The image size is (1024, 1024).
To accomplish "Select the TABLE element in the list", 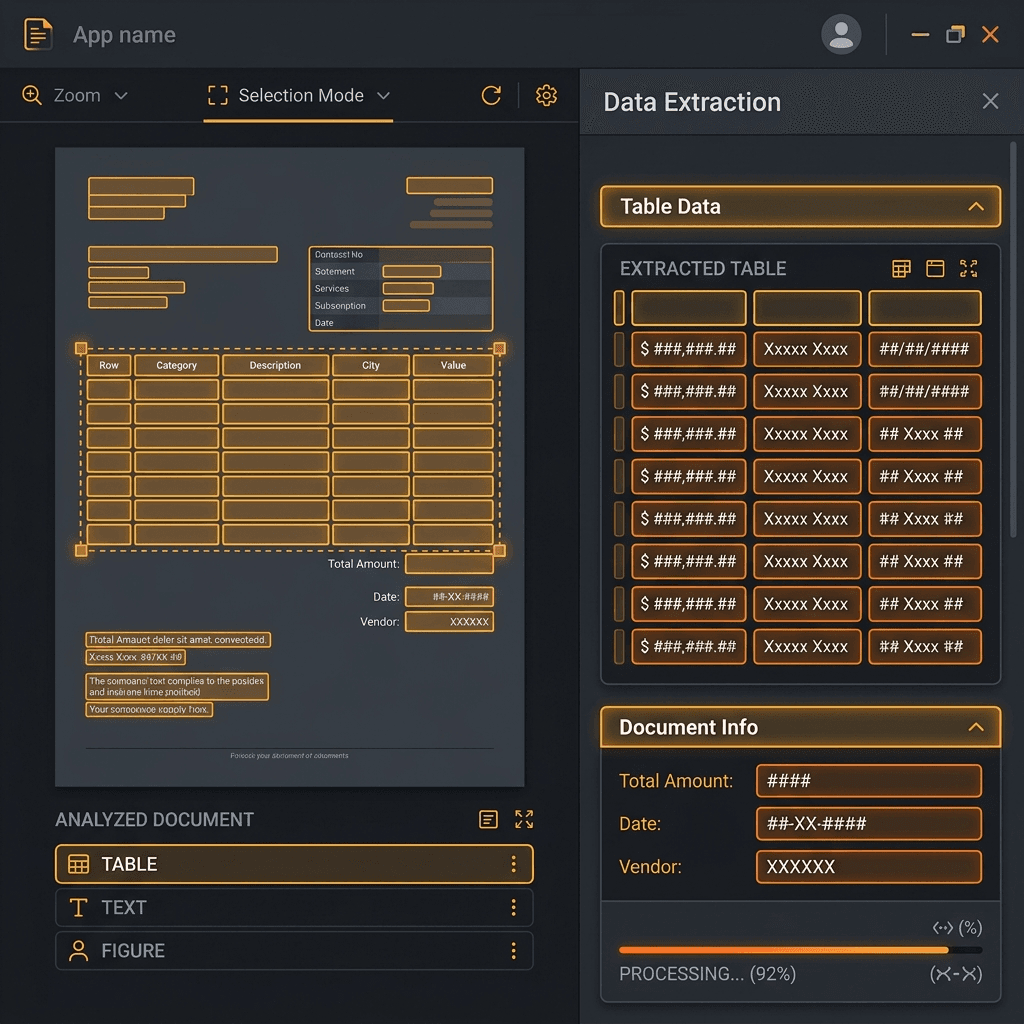I will (x=294, y=864).
